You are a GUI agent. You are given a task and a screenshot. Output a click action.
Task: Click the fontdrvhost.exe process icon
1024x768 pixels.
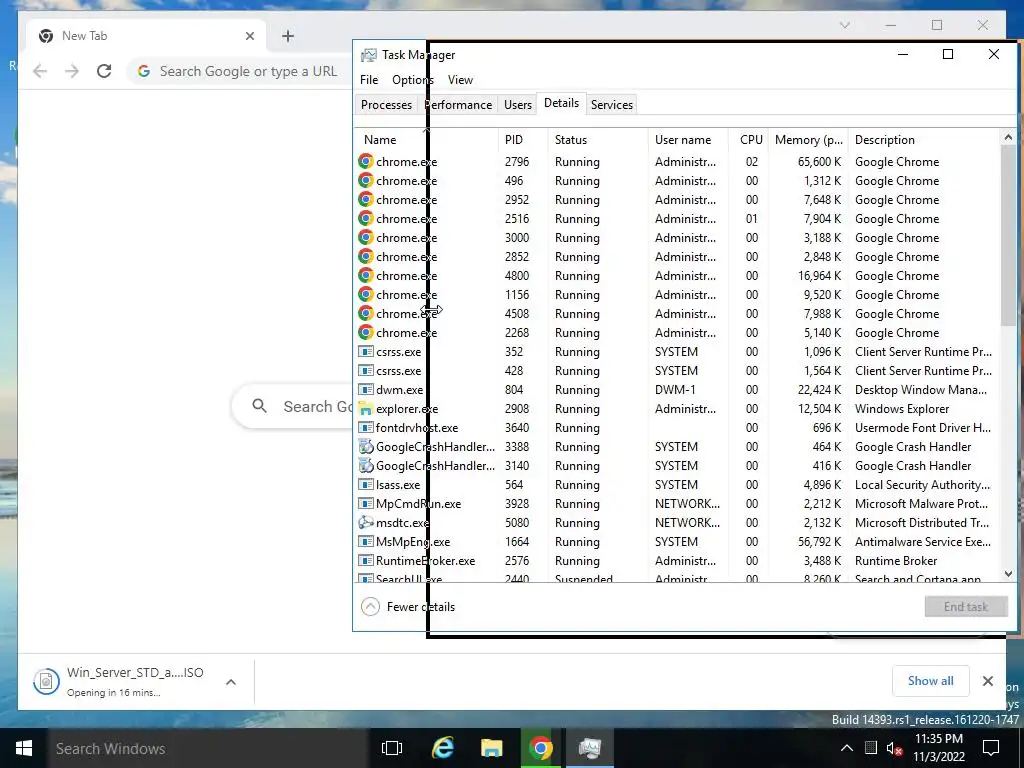[x=366, y=428]
